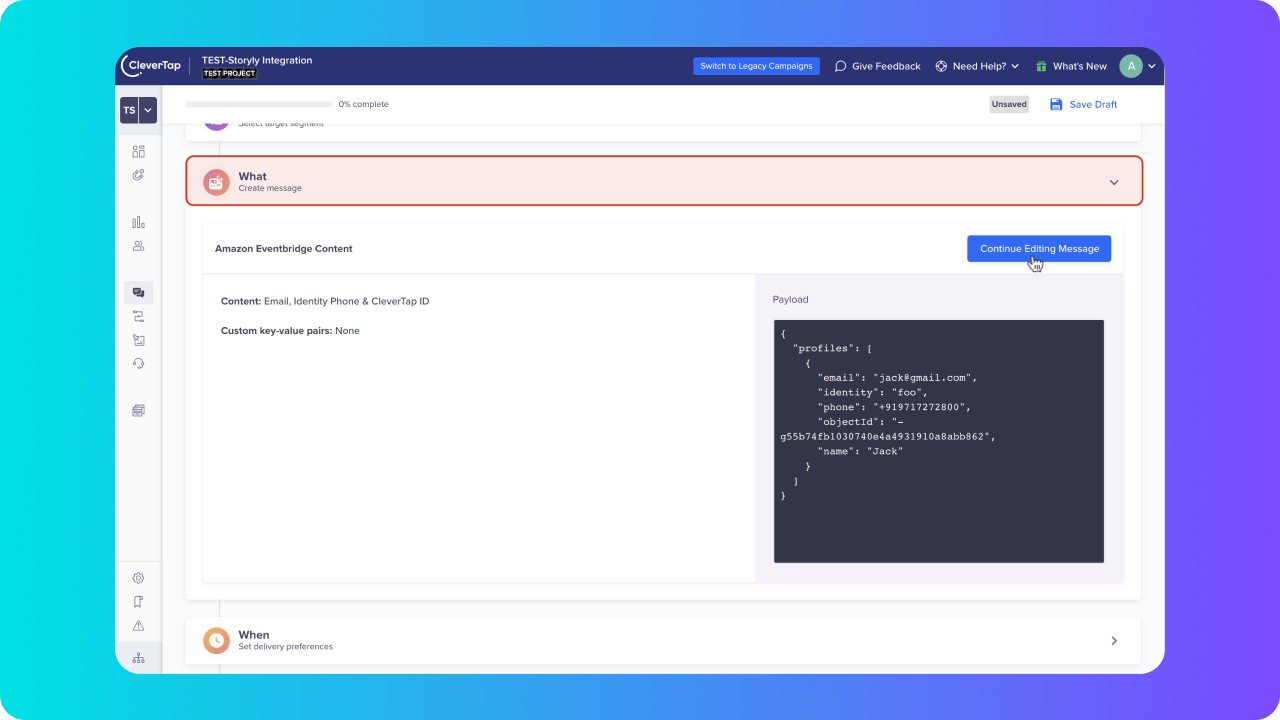The image size is (1280, 720).
Task: Click Save Draft button
Action: [x=1084, y=104]
